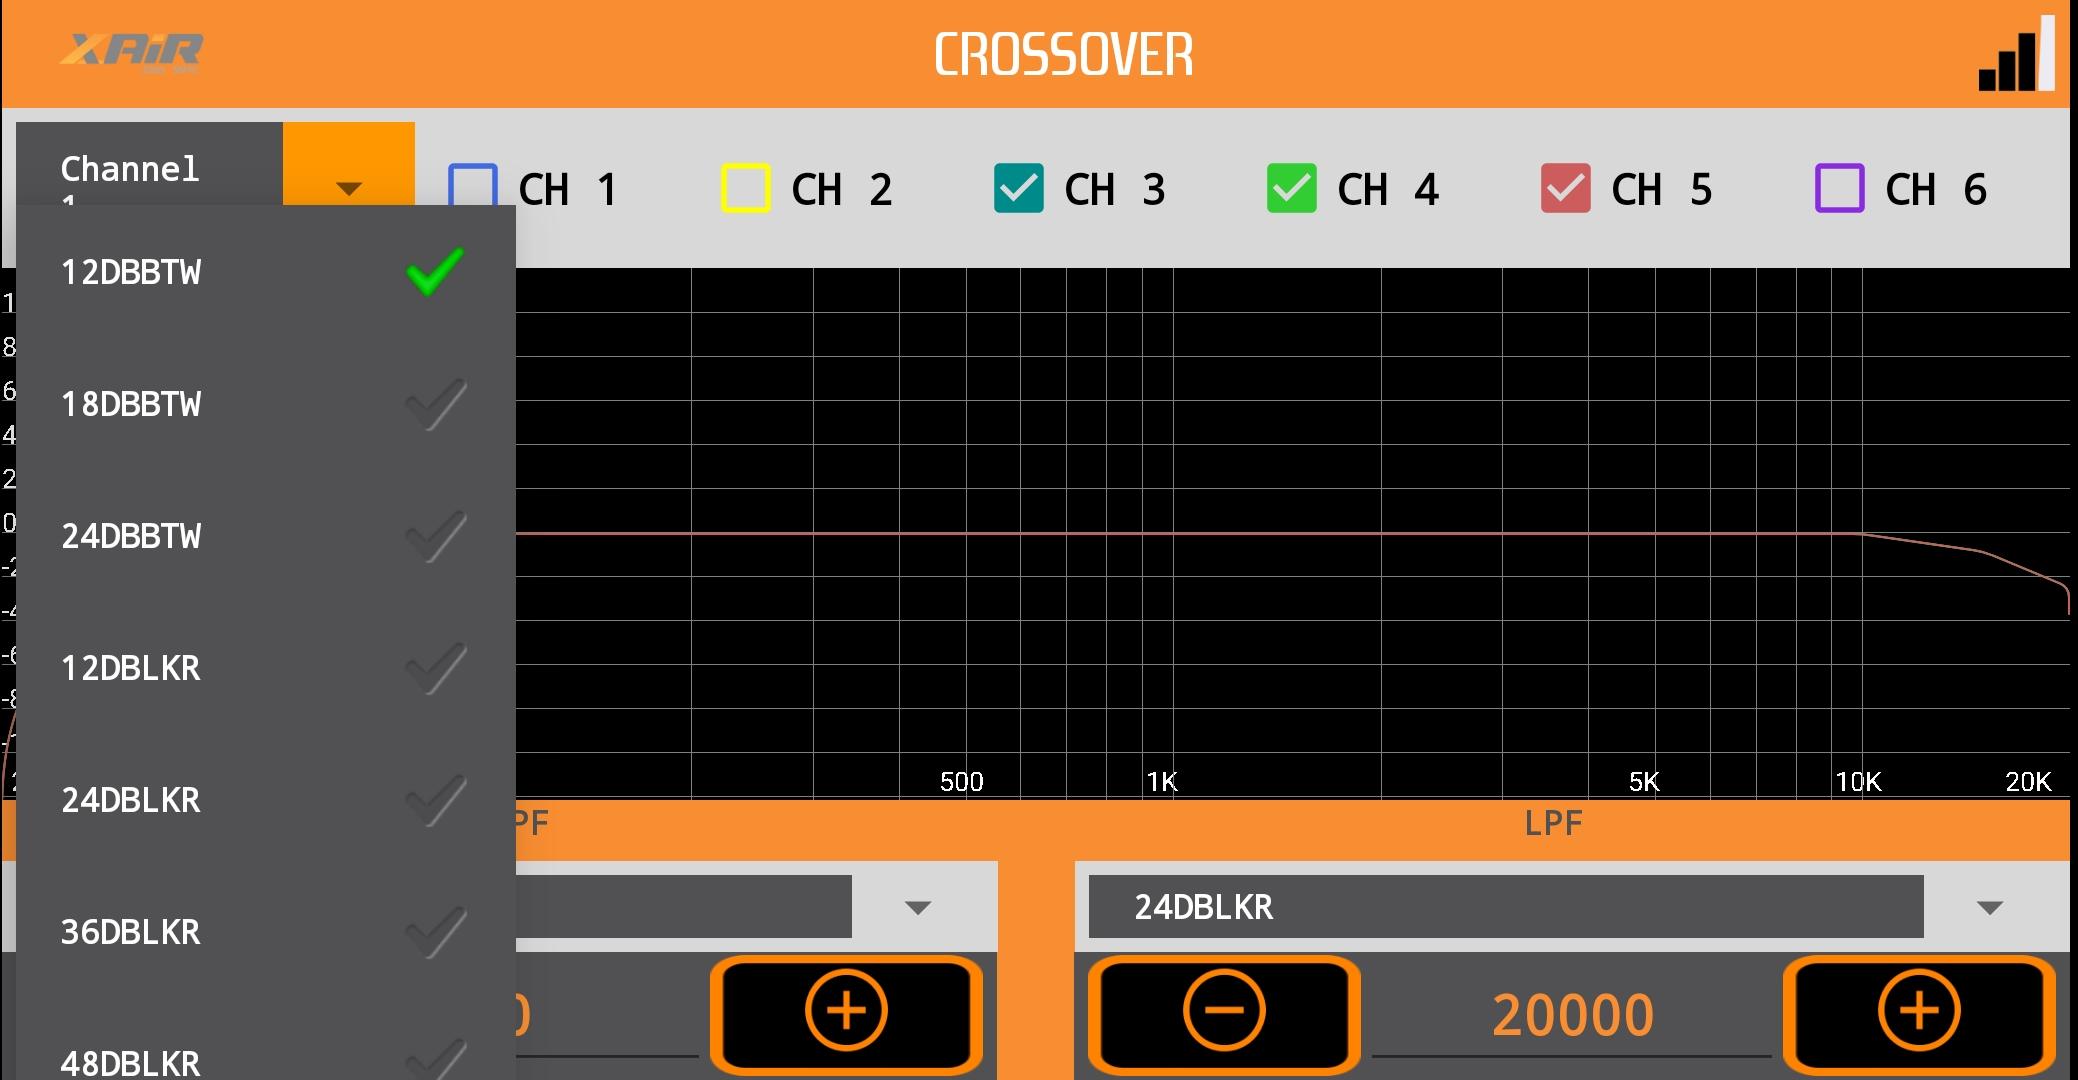
Task: Uncheck the CH 3 checkbox
Action: point(1019,188)
